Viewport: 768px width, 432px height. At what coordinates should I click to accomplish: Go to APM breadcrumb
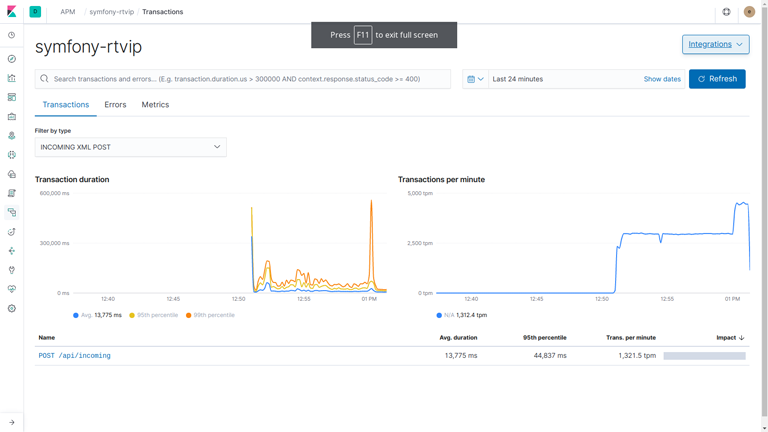pos(68,12)
